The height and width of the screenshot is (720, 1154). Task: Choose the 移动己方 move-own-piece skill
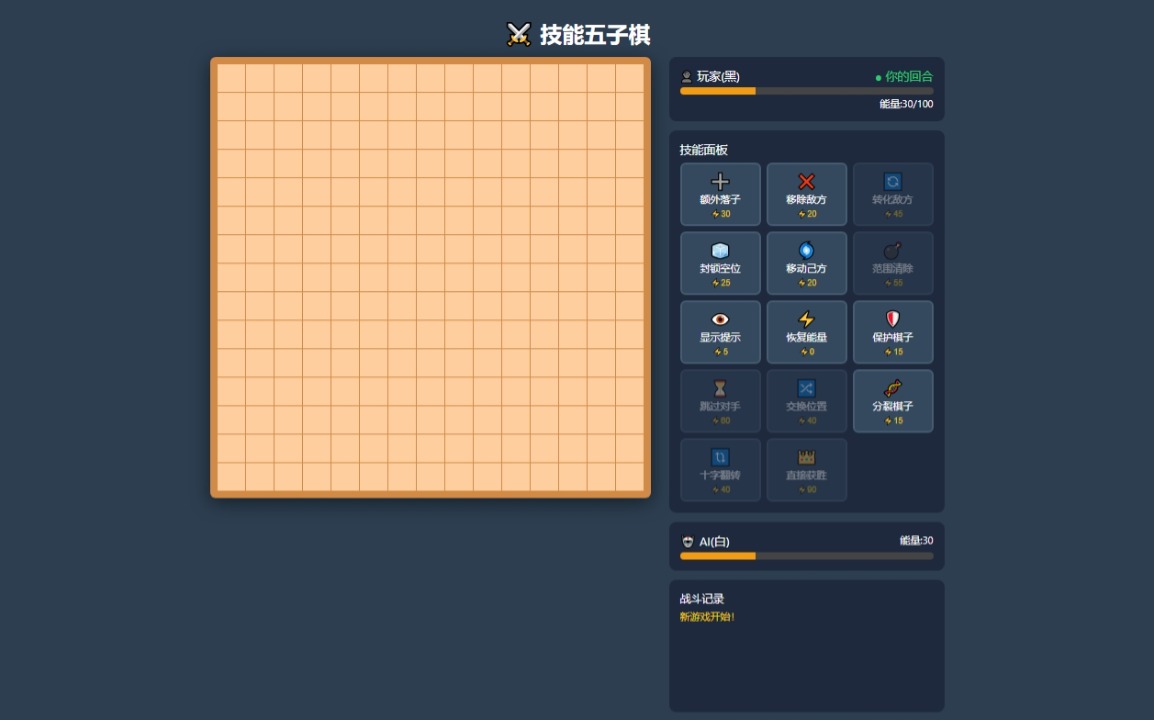807,264
